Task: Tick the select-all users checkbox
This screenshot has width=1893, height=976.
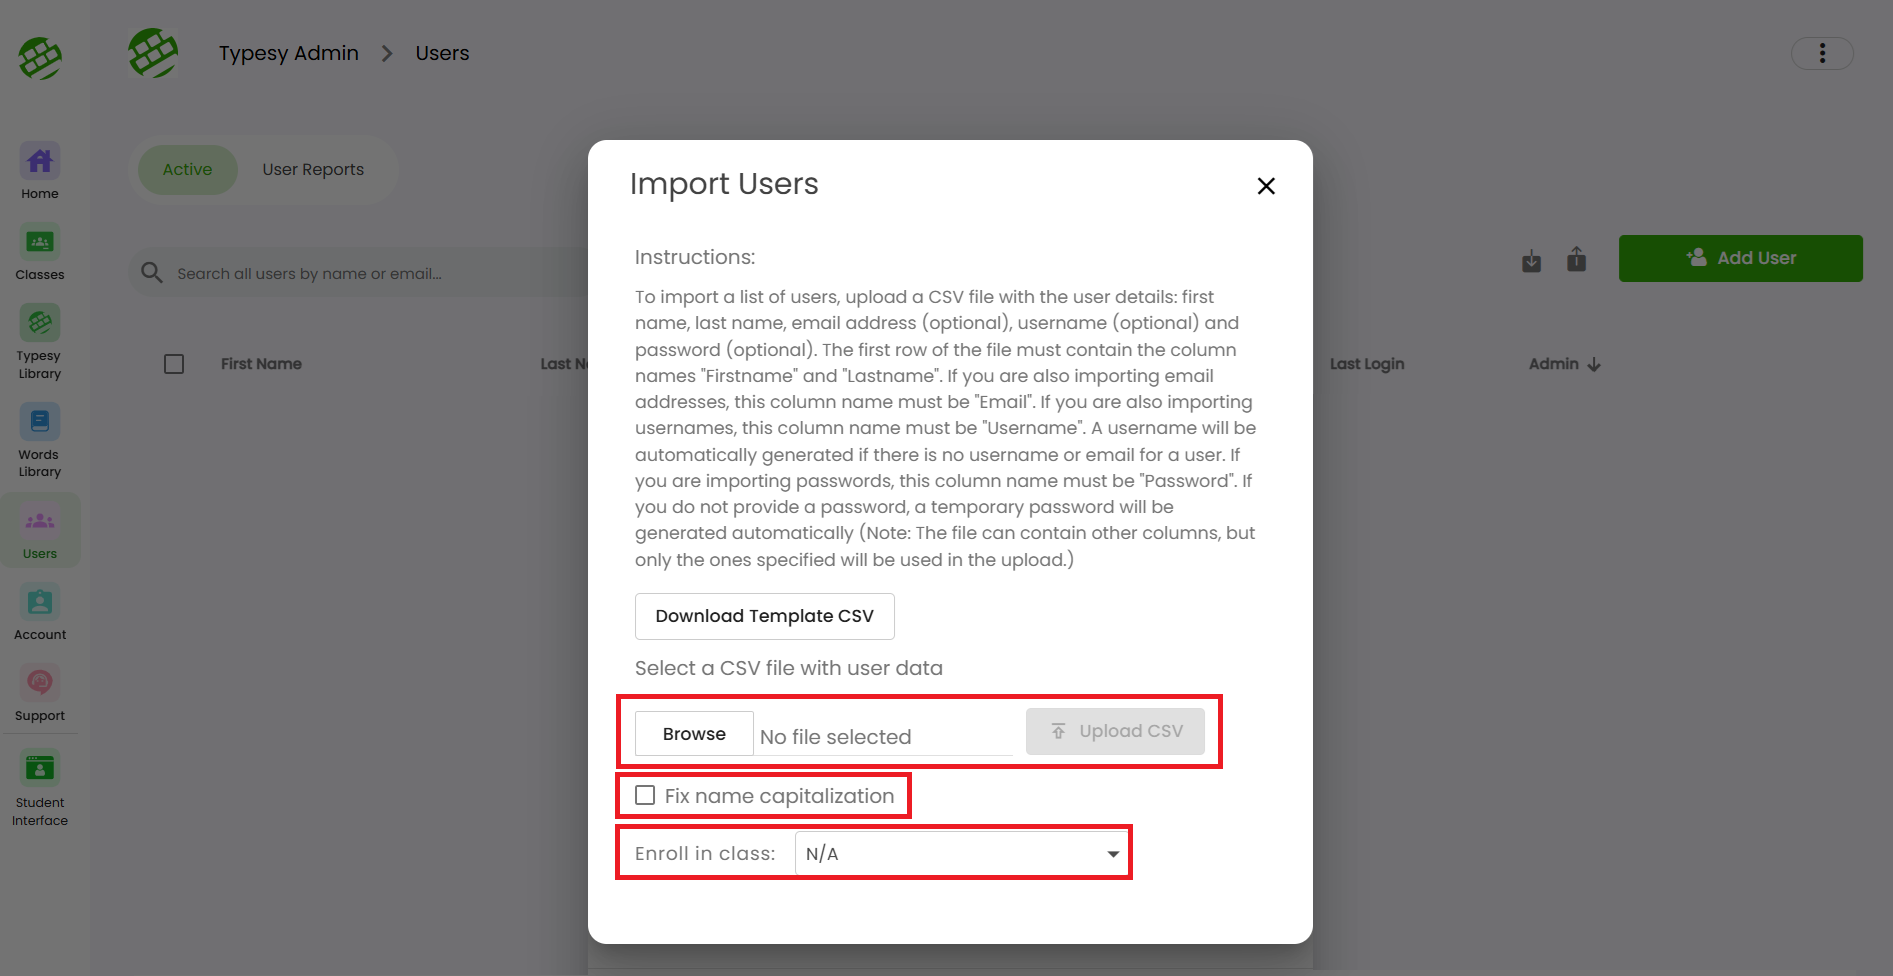Action: (x=174, y=364)
